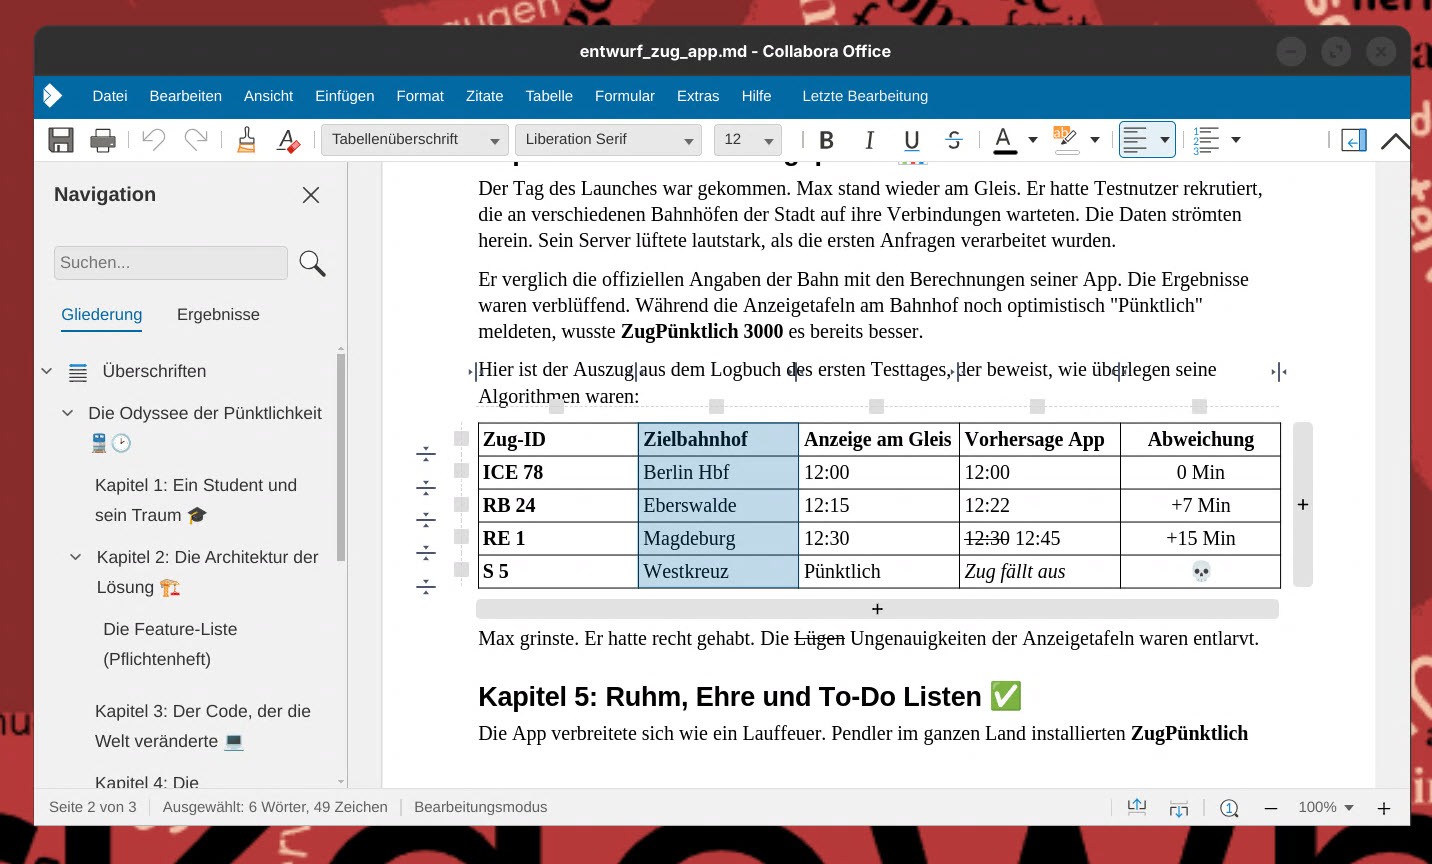The height and width of the screenshot is (864, 1432).
Task: Click the Clone Formatting paintbrush icon
Action: (x=246, y=140)
